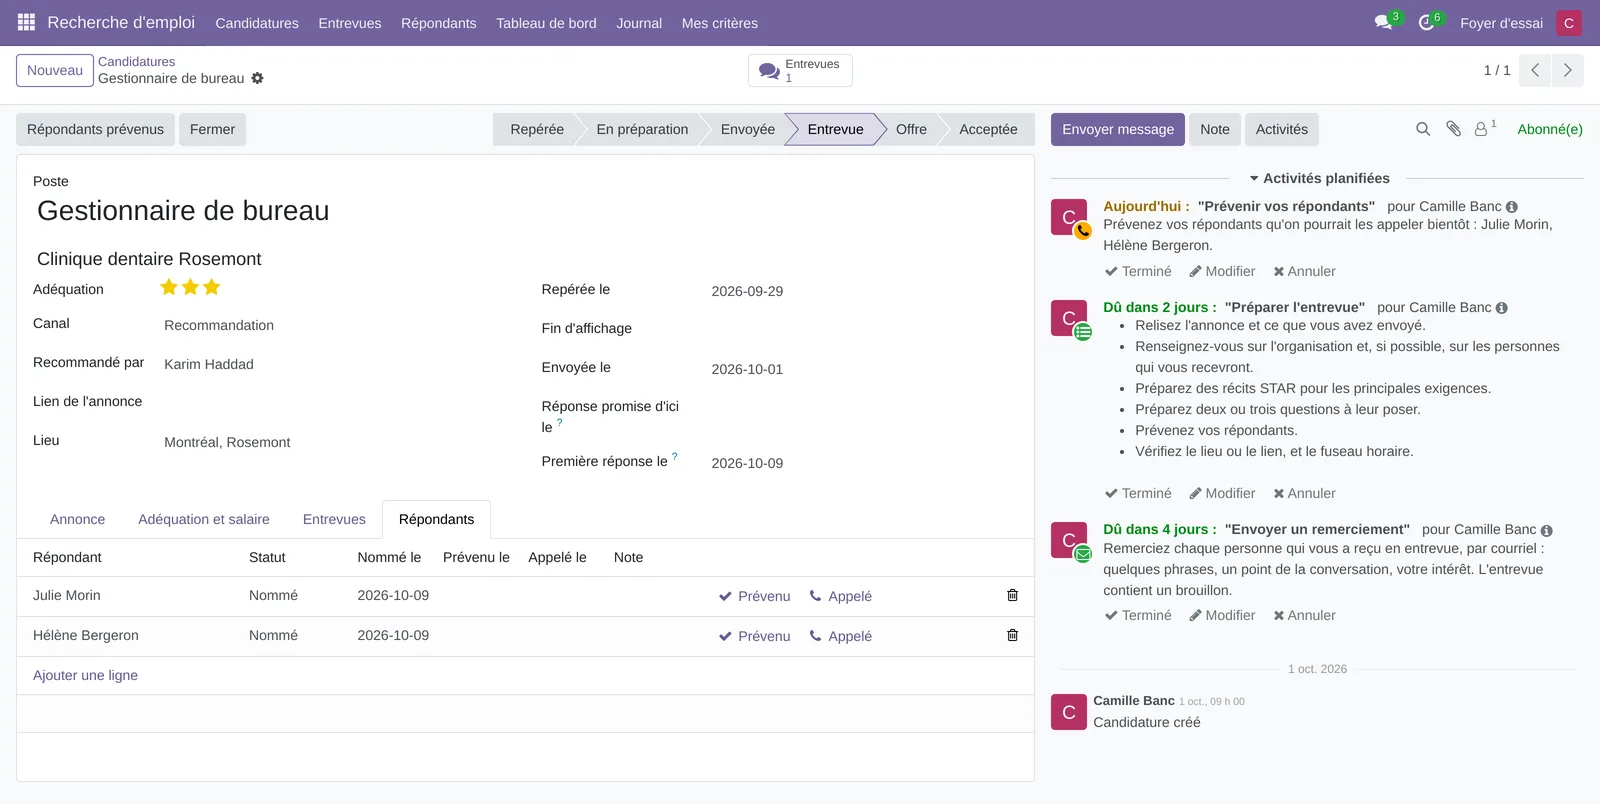Add a row with Ajouter une ligne
Image resolution: width=1600 pixels, height=804 pixels.
(x=85, y=675)
